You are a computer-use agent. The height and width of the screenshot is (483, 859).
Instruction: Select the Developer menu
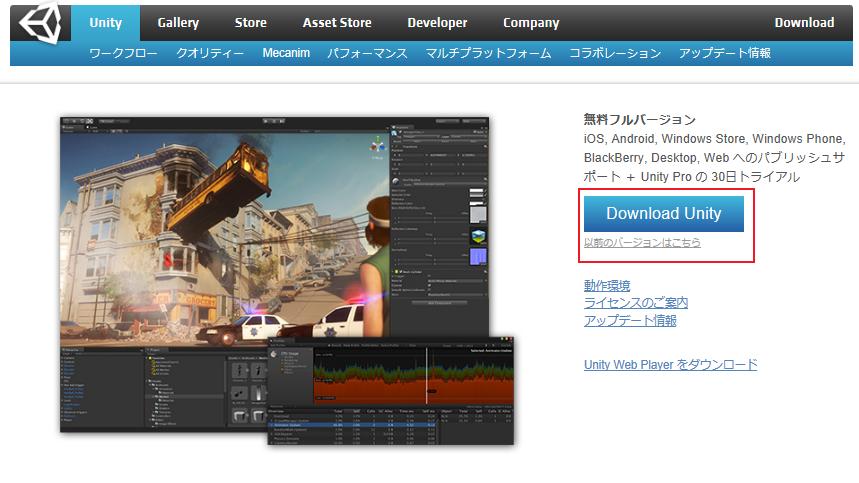pos(437,23)
